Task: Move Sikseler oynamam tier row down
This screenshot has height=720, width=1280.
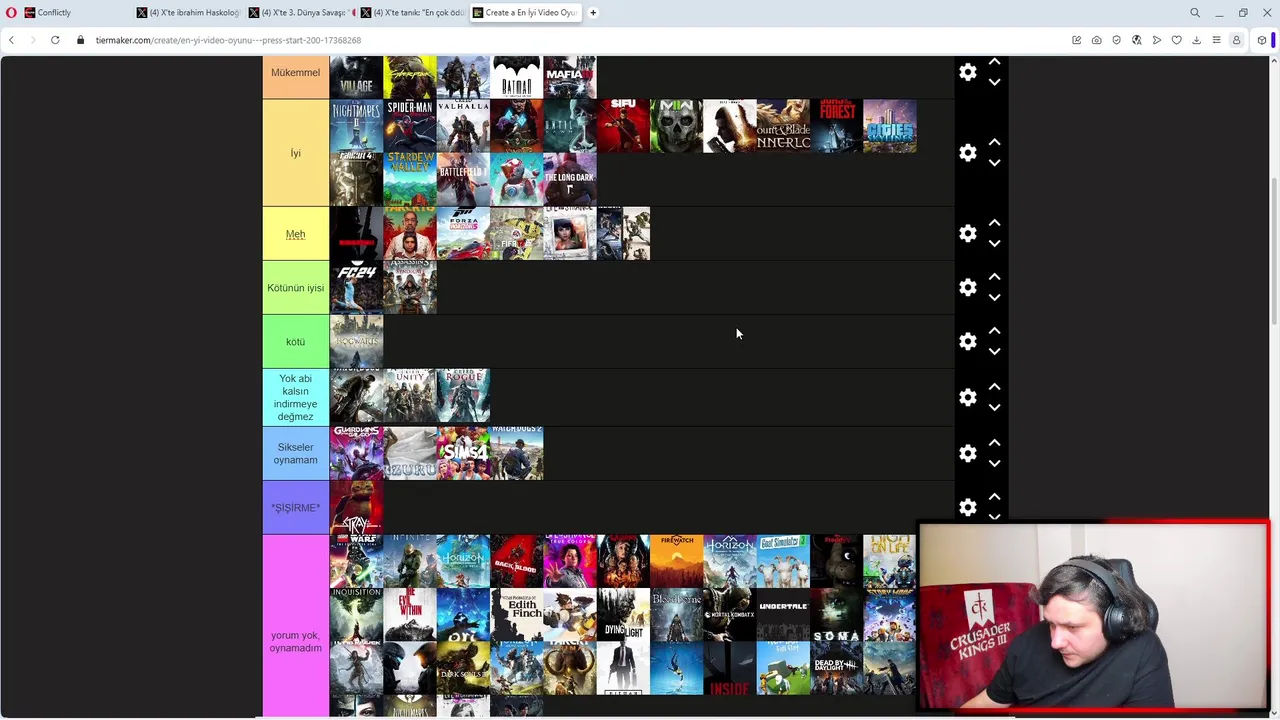Action: (994, 463)
